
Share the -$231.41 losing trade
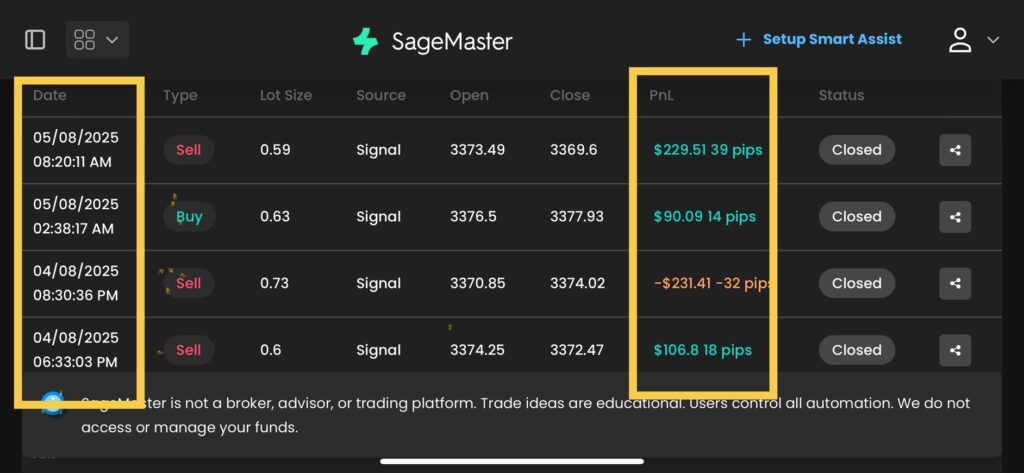tap(955, 283)
